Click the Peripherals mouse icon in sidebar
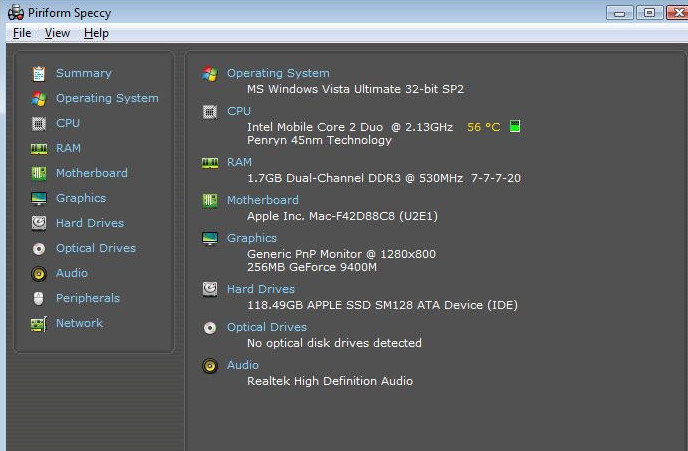 point(39,298)
